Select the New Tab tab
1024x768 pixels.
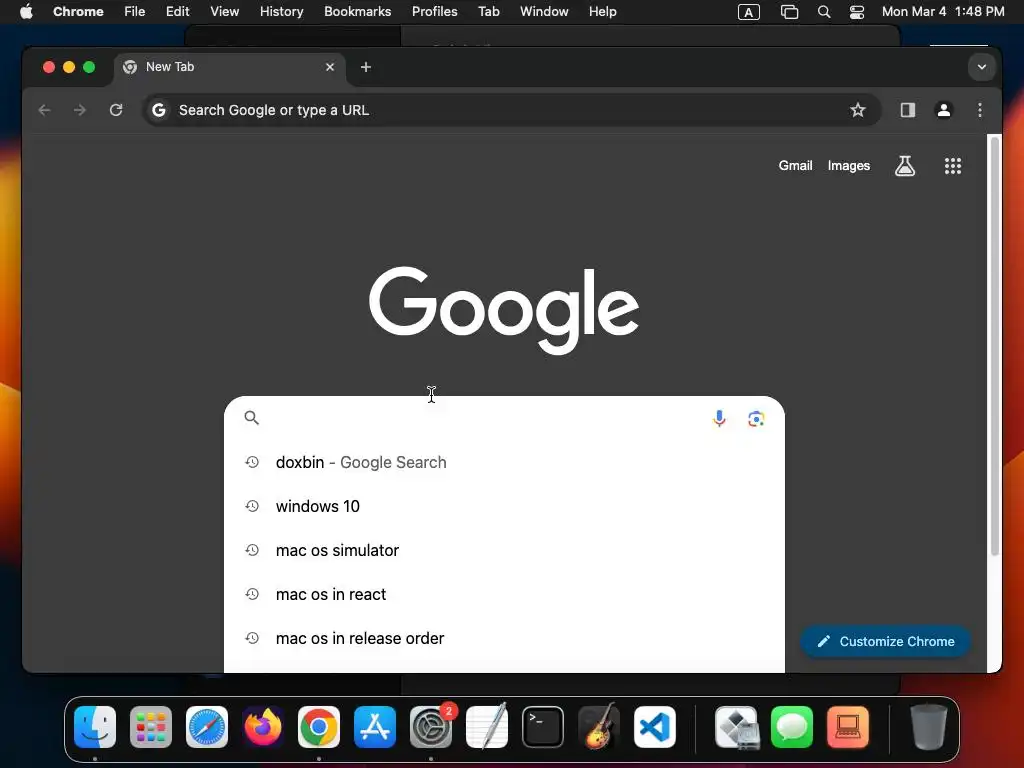(x=229, y=67)
